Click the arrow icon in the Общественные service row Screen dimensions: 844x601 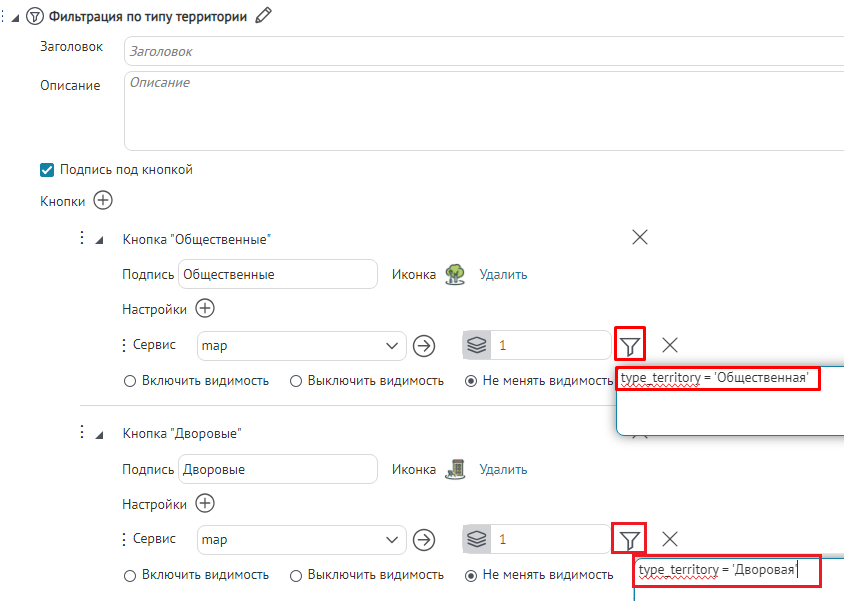(x=425, y=345)
